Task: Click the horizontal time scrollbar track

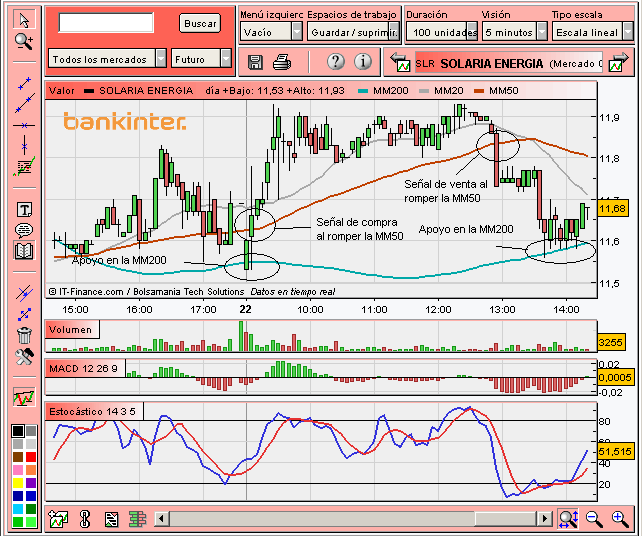Action: [353, 519]
